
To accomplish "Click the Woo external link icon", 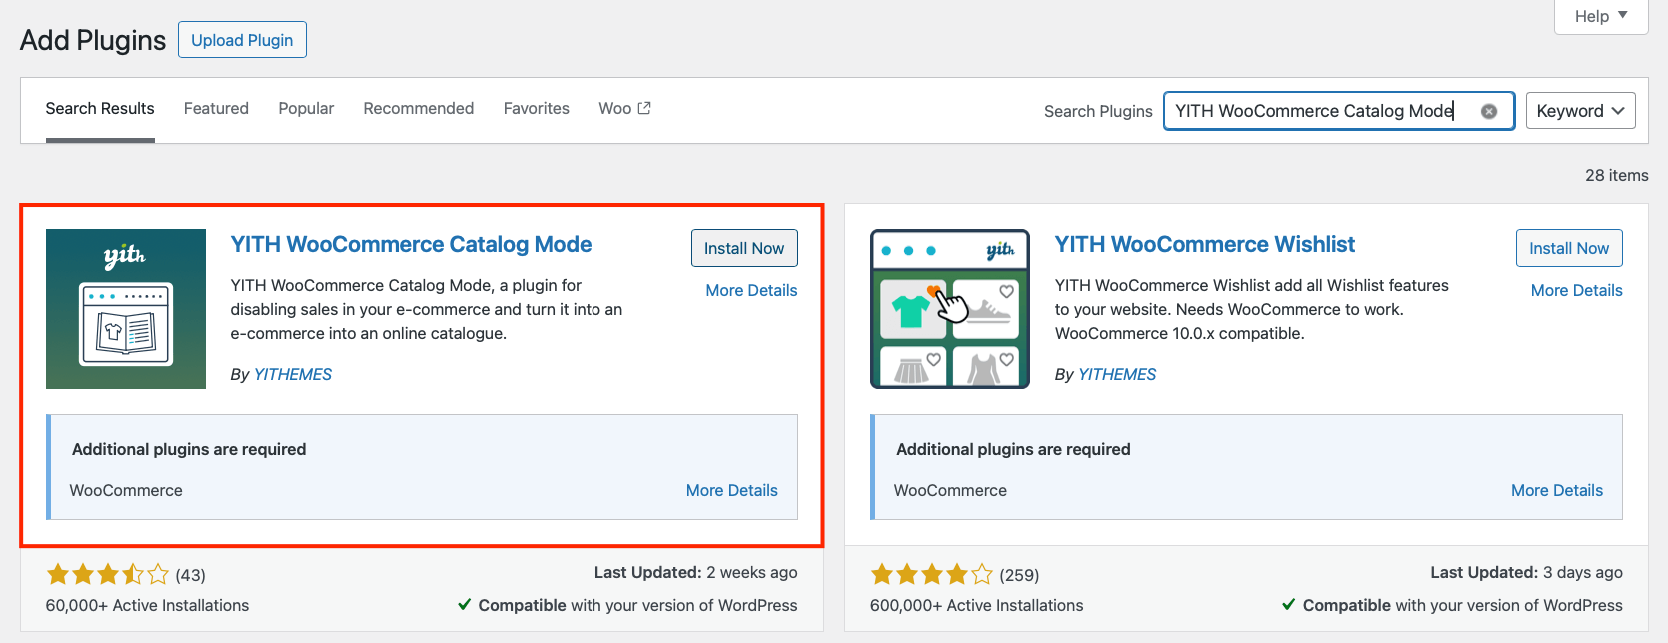I will (644, 108).
